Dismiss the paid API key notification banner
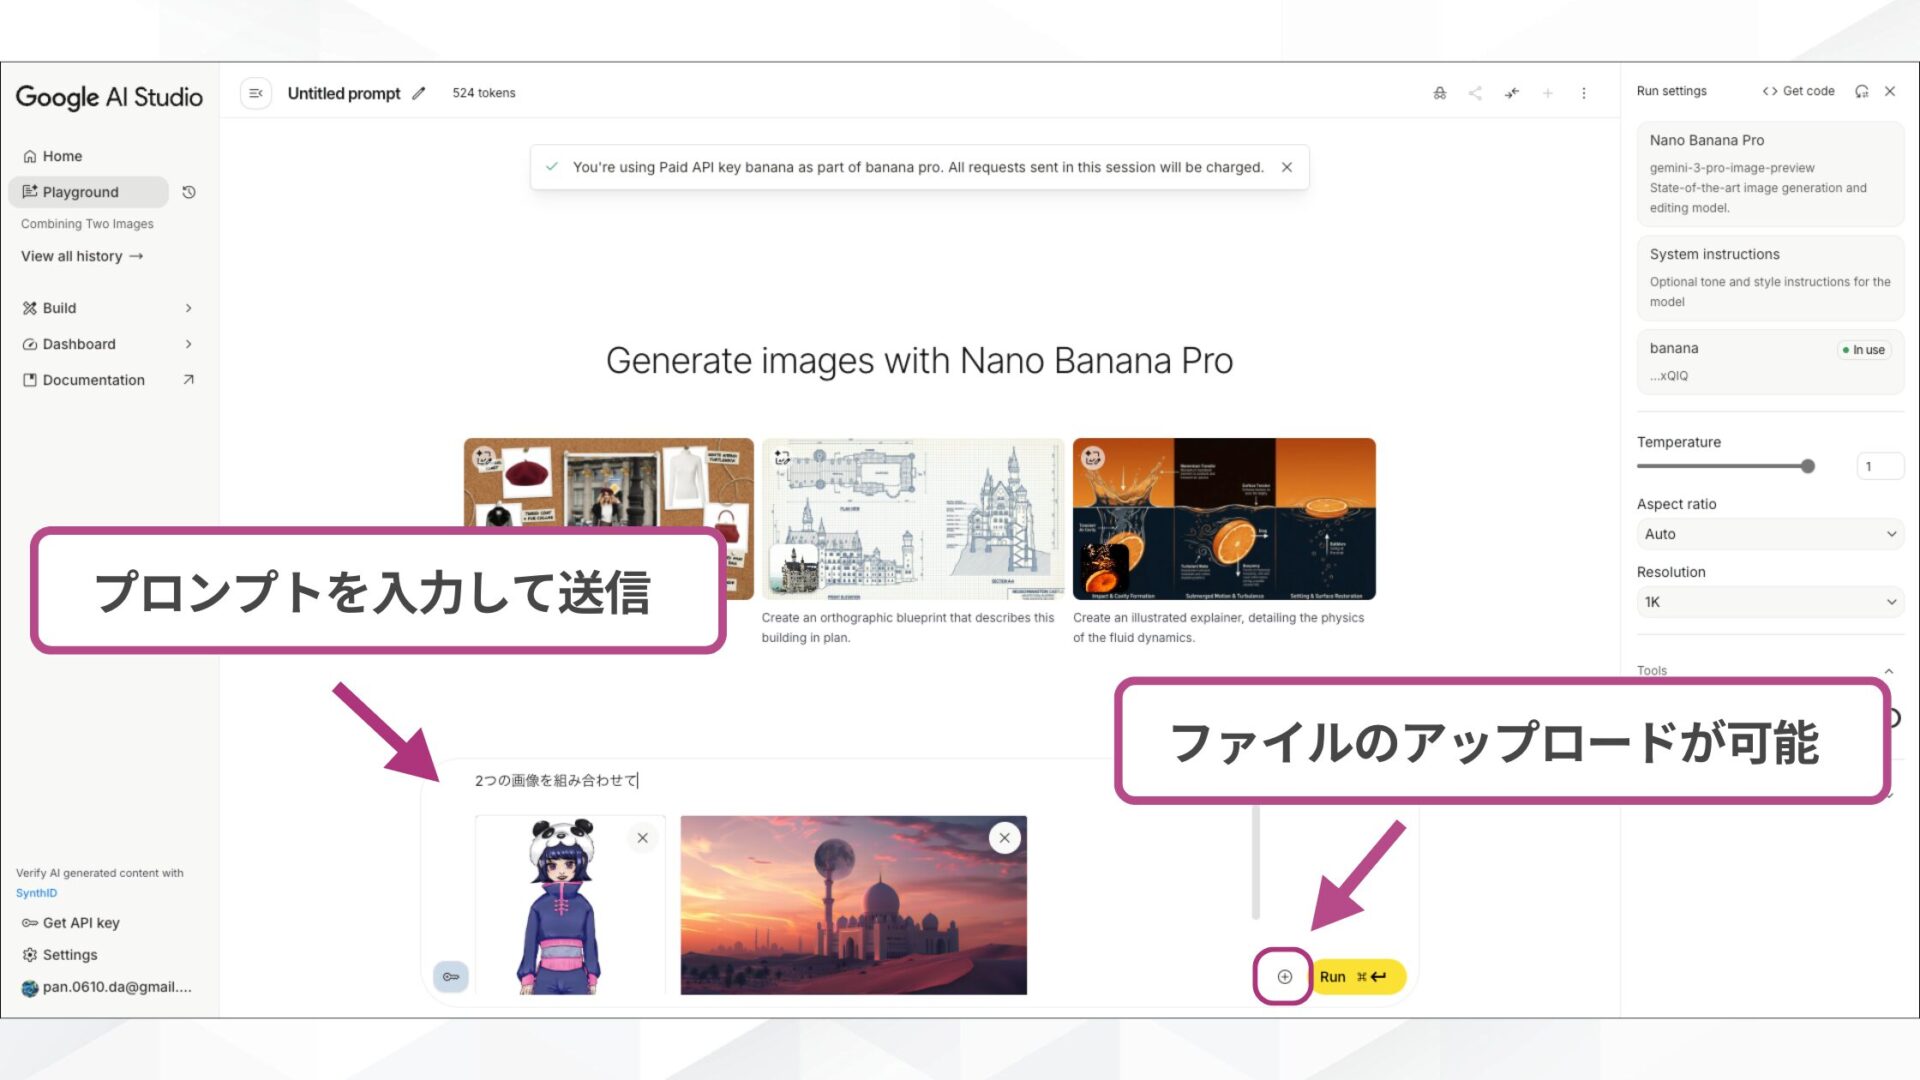The height and width of the screenshot is (1080, 1920). [1287, 167]
